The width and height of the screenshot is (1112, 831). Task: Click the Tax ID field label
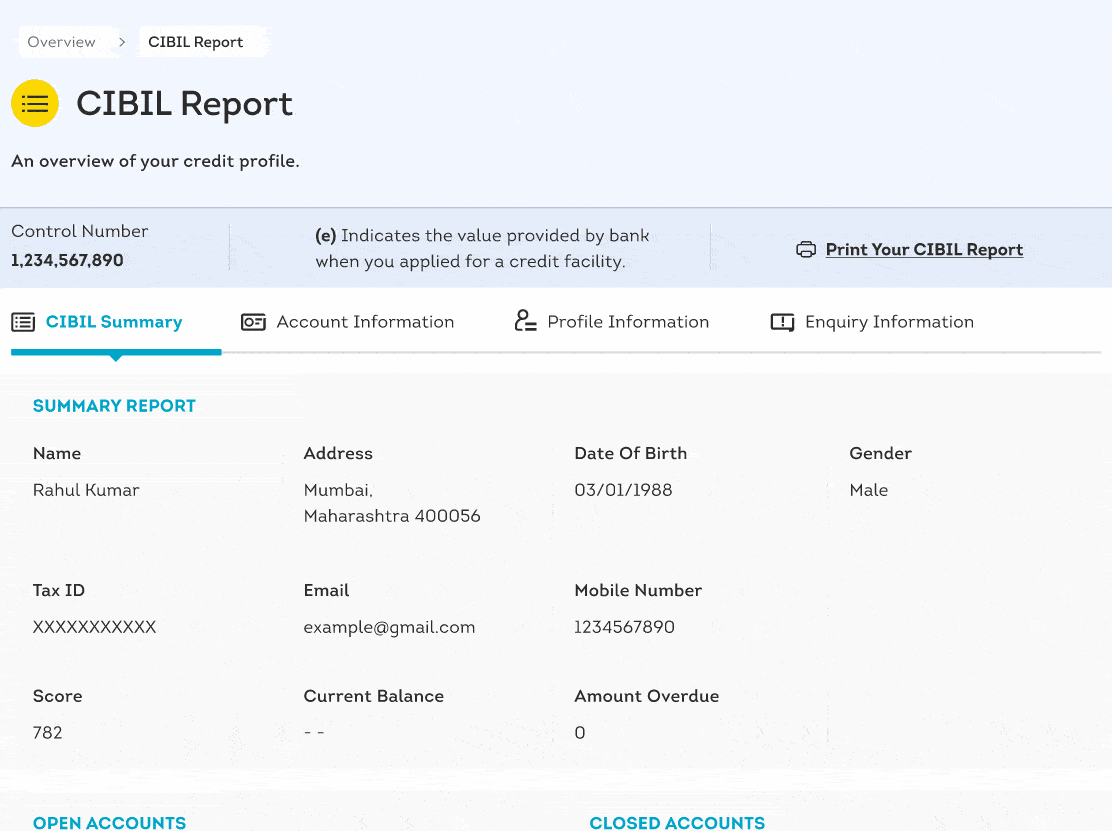pos(59,590)
